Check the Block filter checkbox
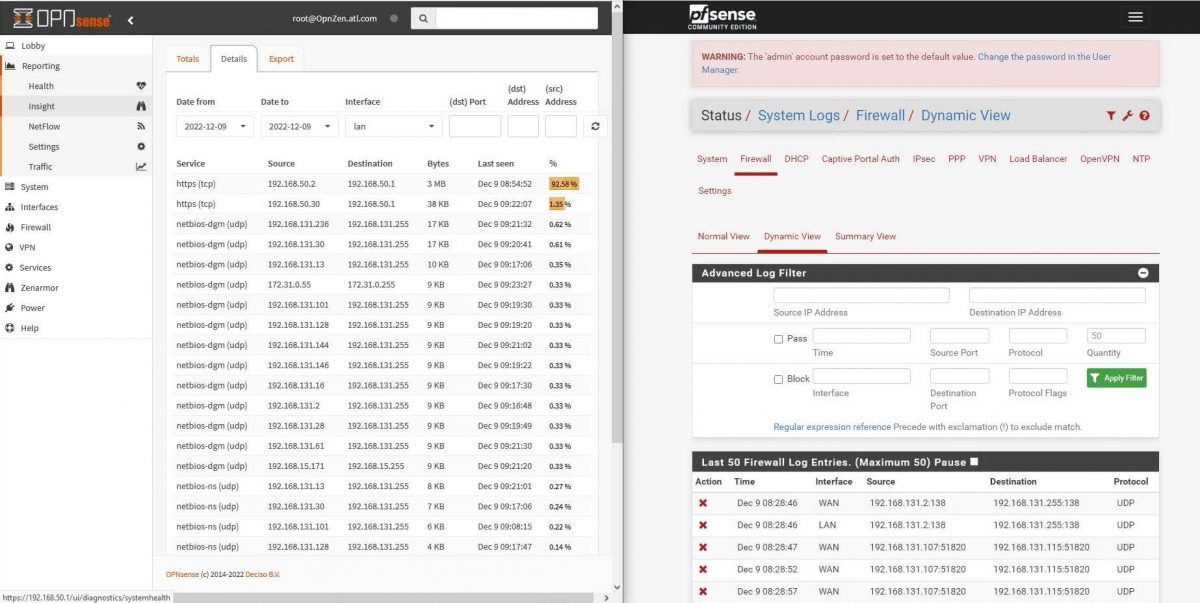 [777, 377]
